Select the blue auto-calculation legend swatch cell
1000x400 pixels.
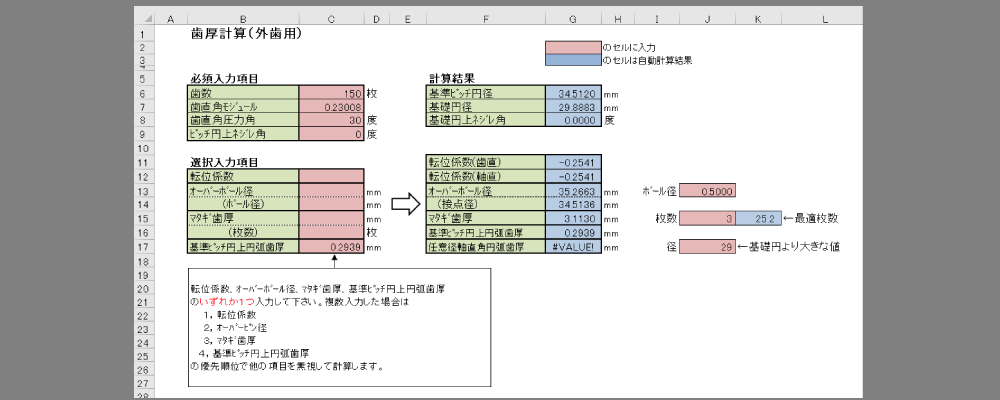[572, 61]
